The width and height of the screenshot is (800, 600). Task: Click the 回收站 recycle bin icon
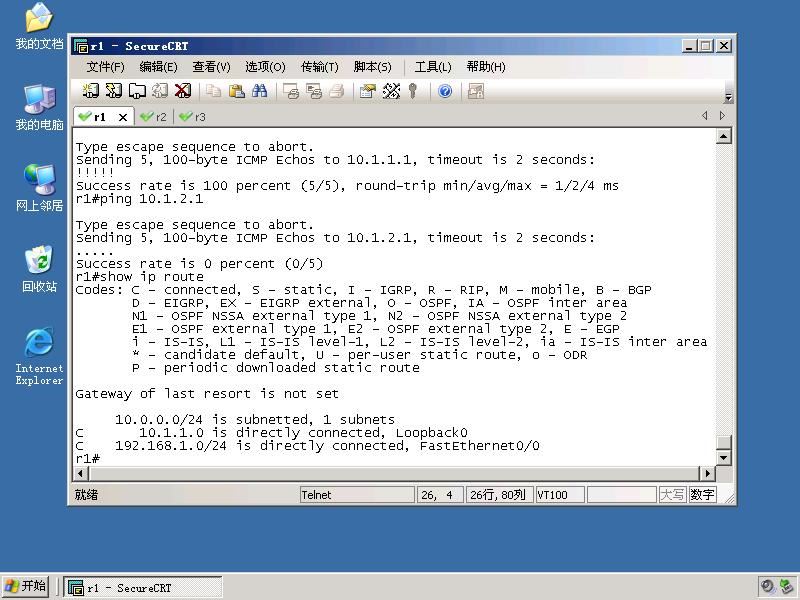pyautogui.click(x=39, y=269)
